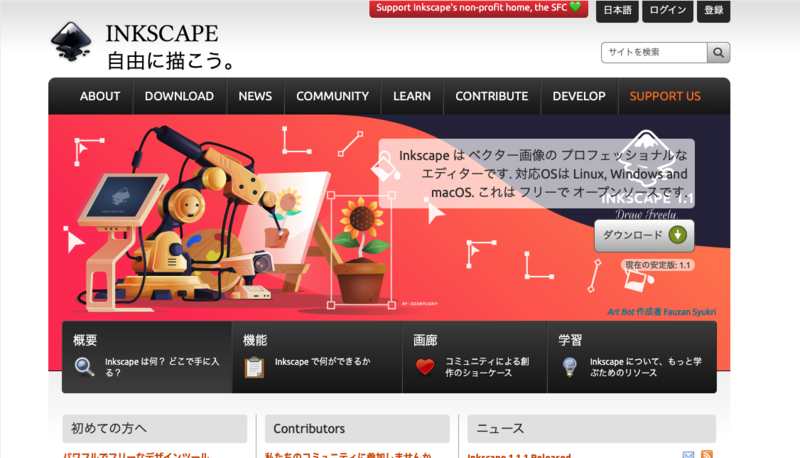The width and height of the screenshot is (800, 458).
Task: Open the 概要 overview panel link
Action: click(147, 357)
